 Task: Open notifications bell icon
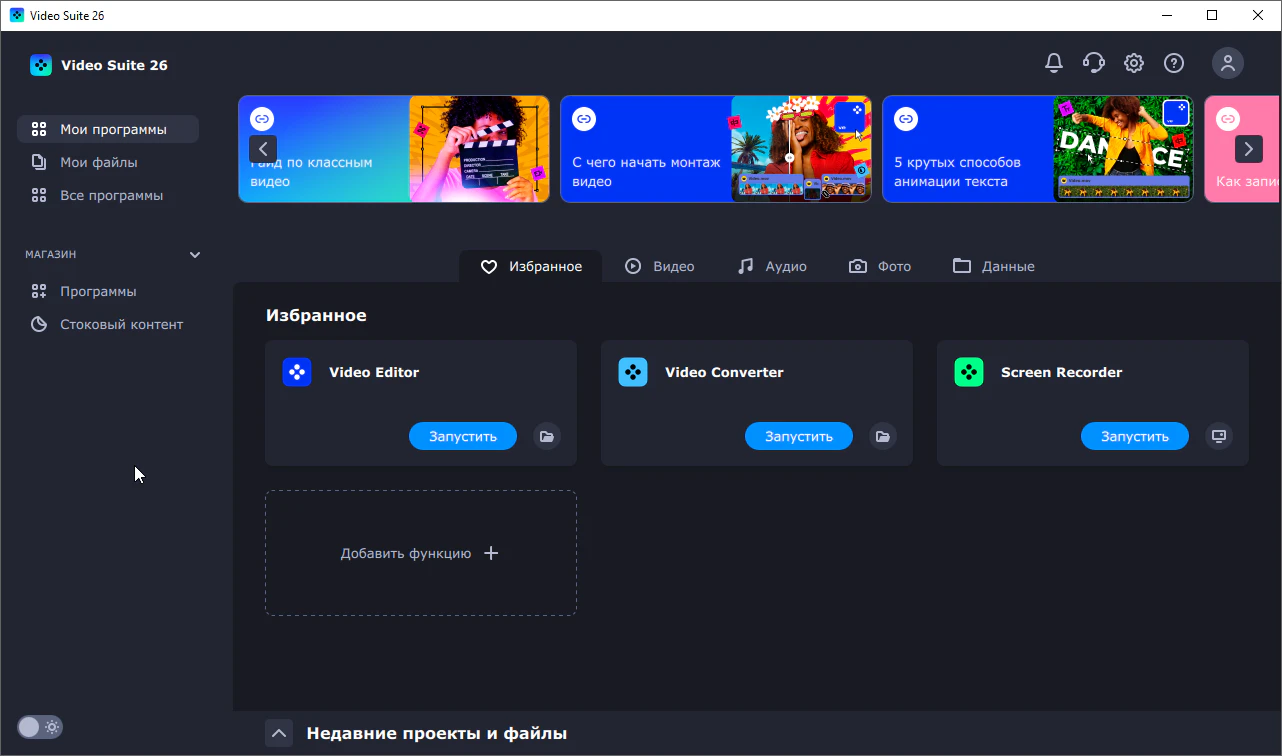tap(1054, 63)
